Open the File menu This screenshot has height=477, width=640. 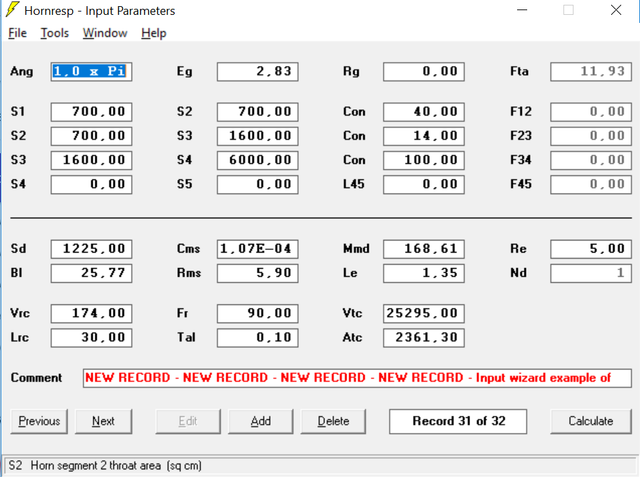[x=18, y=33]
